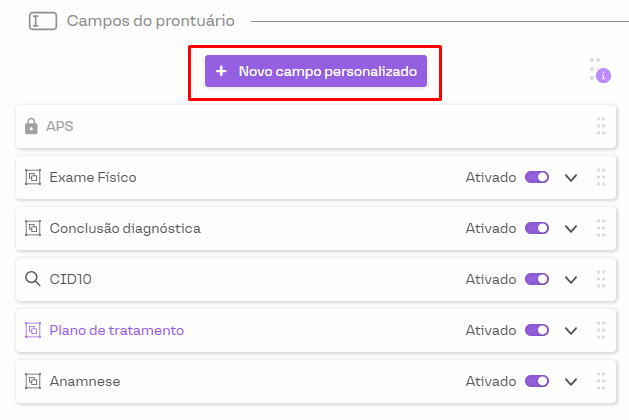The height and width of the screenshot is (420, 629).
Task: Disable the Exame Físico toggle
Action: point(537,178)
